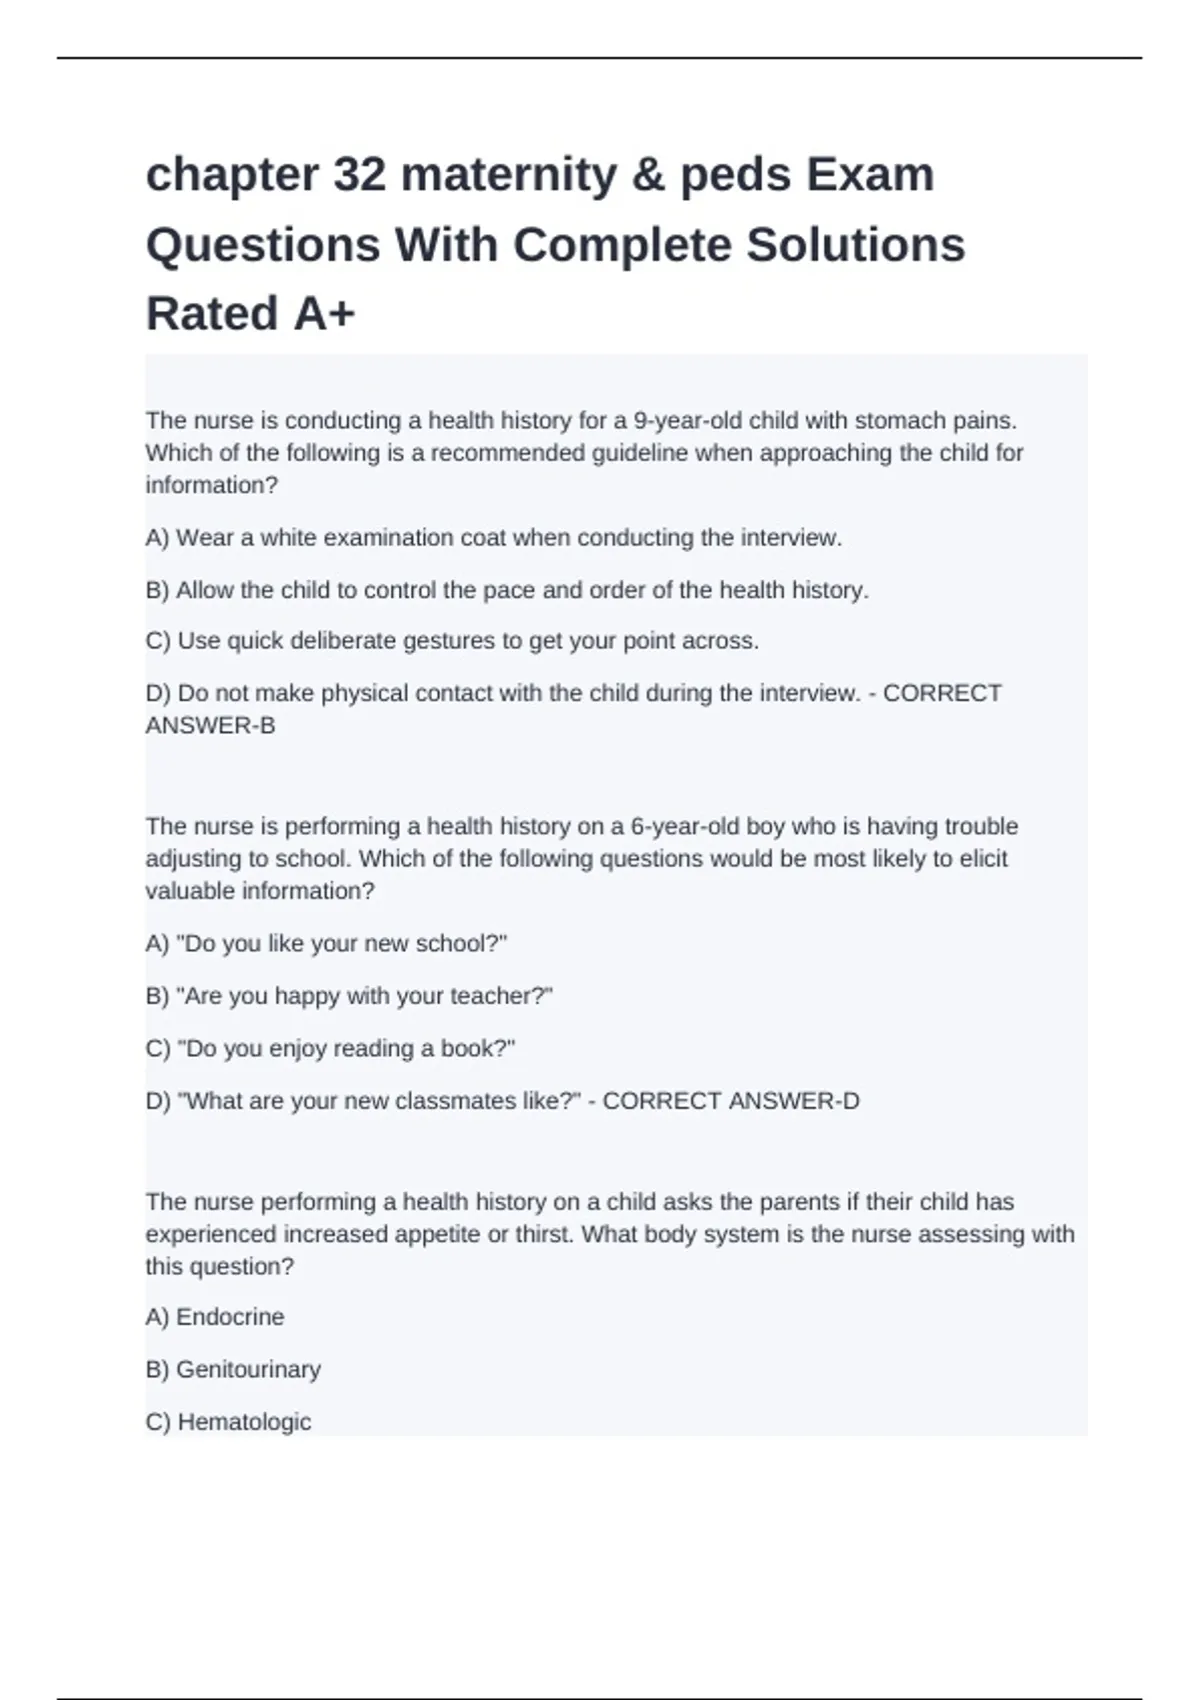The width and height of the screenshot is (1200, 1700).
Task: Select option C) Hematologic
Action: [x=228, y=1422]
